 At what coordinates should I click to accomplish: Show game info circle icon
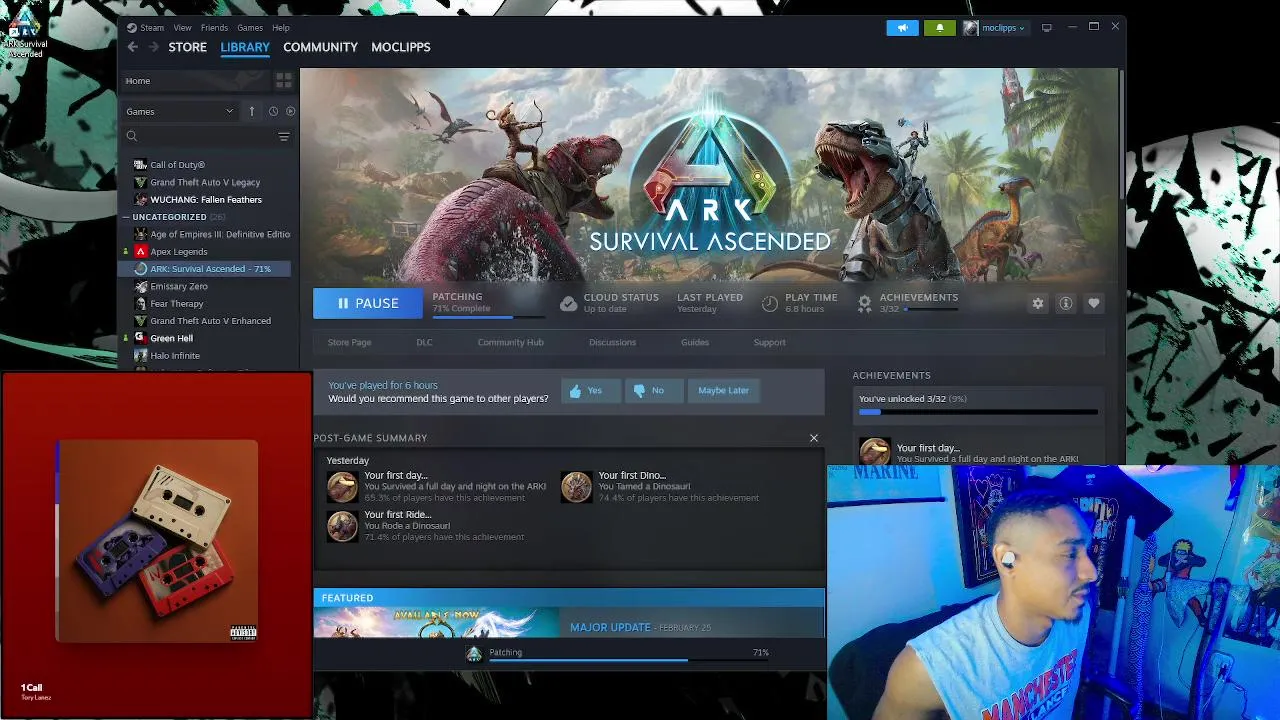coord(1066,303)
